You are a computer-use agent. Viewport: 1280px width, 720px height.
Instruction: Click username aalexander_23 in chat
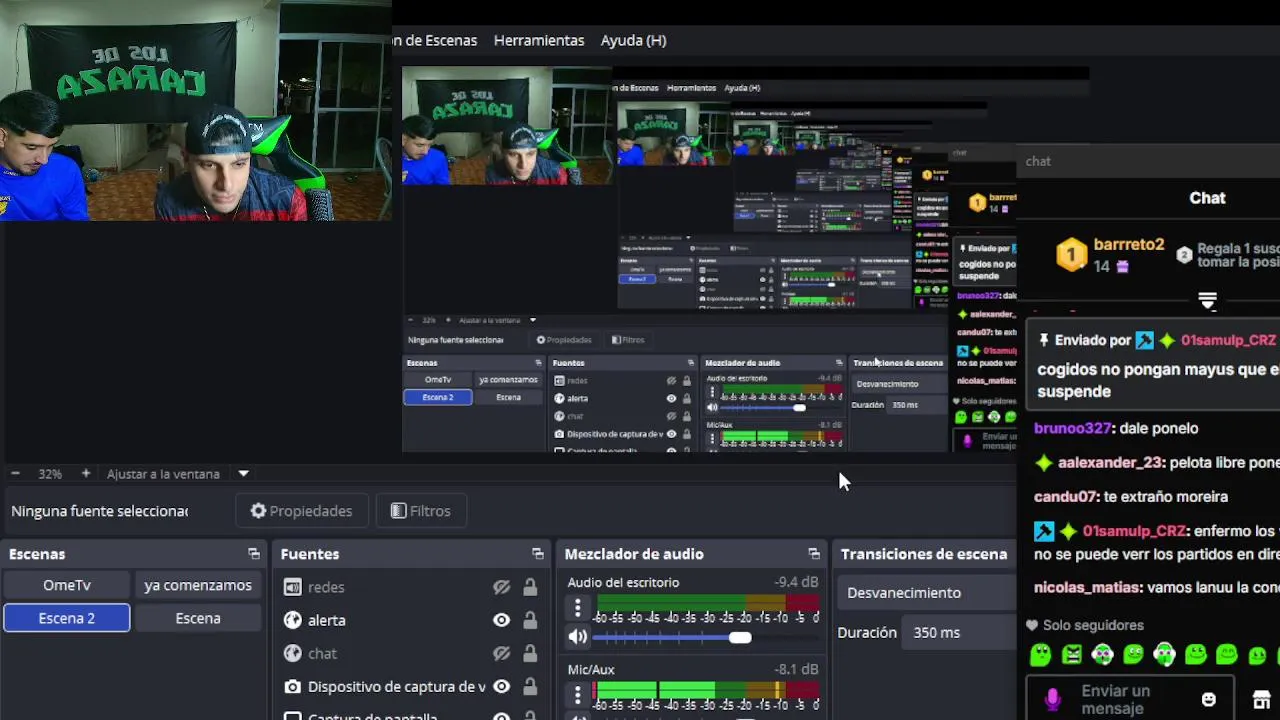coord(1111,463)
